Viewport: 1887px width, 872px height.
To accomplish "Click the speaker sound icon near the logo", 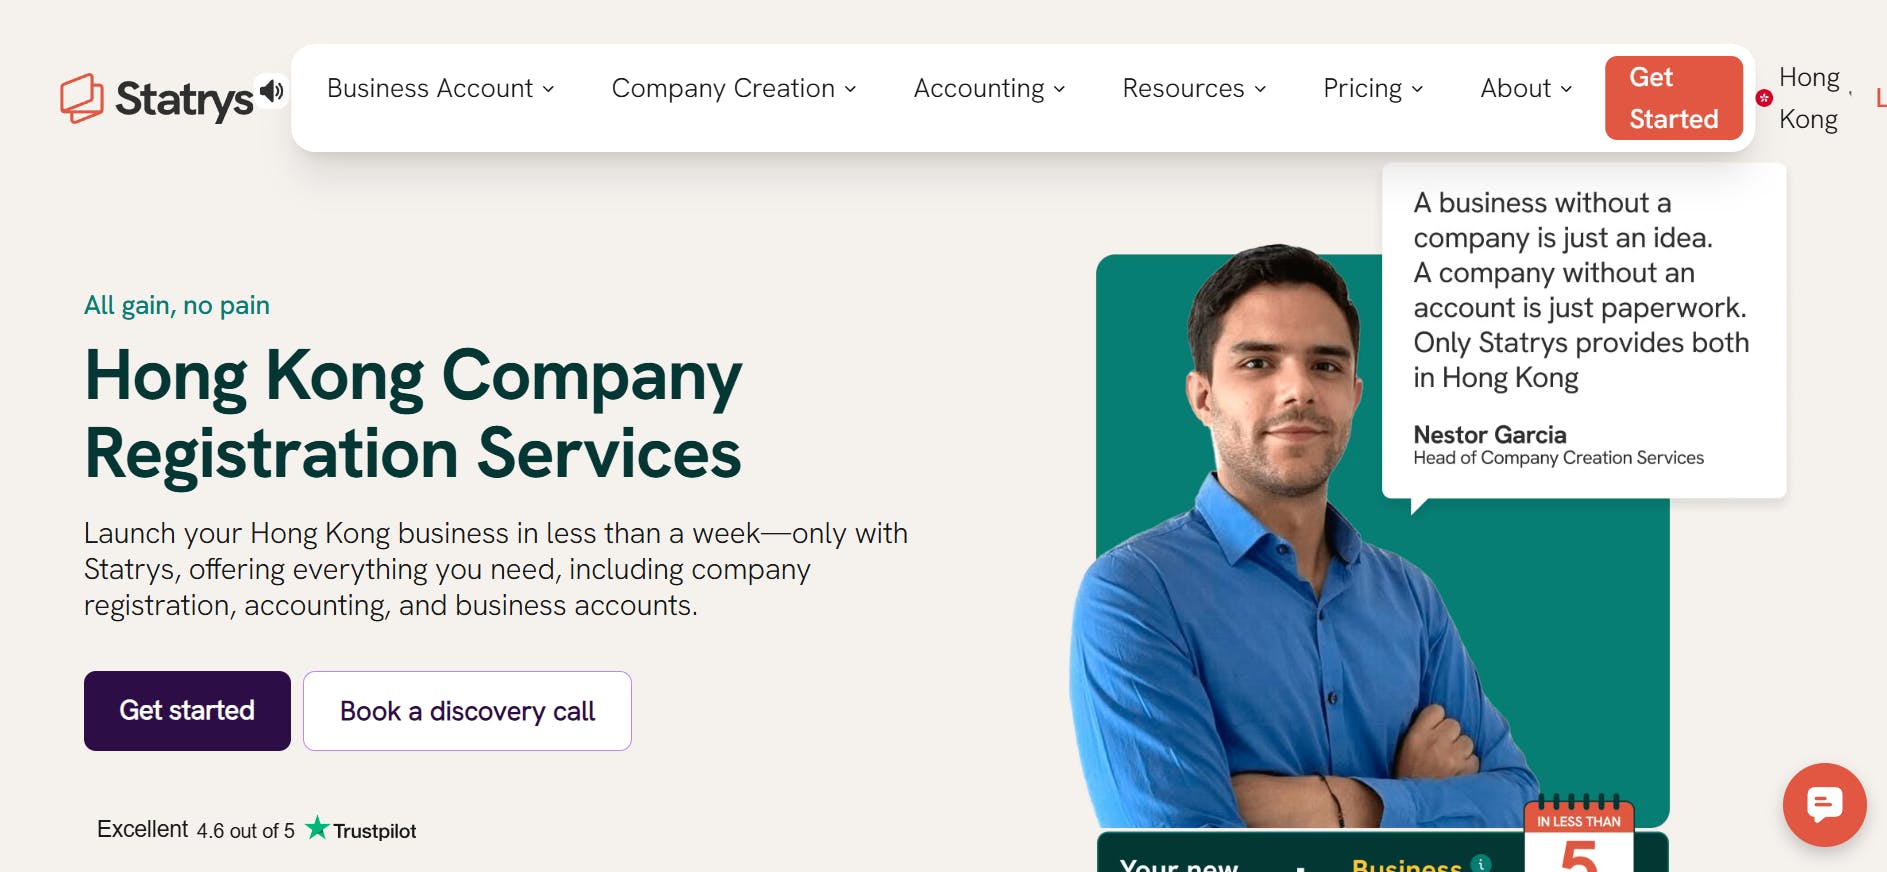I will (271, 92).
